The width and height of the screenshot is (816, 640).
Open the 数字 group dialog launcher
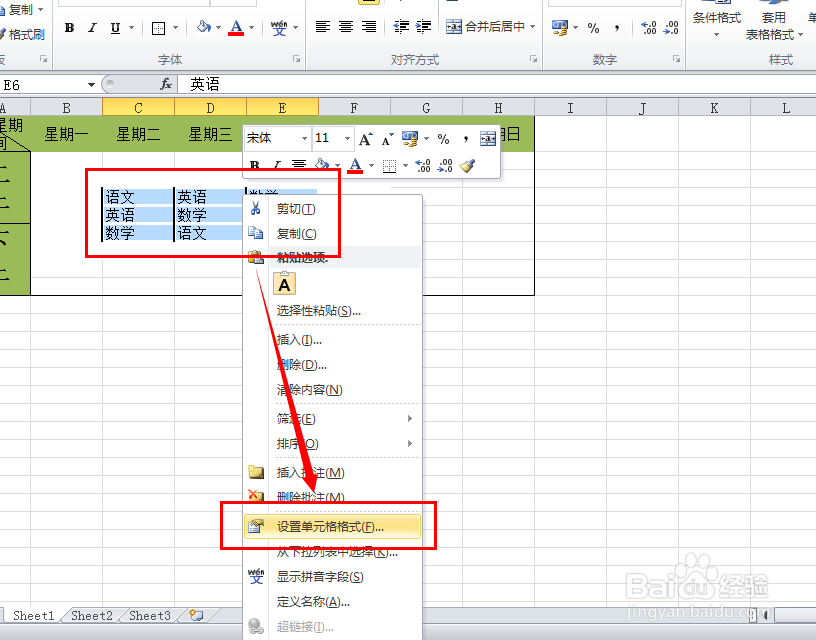point(677,59)
